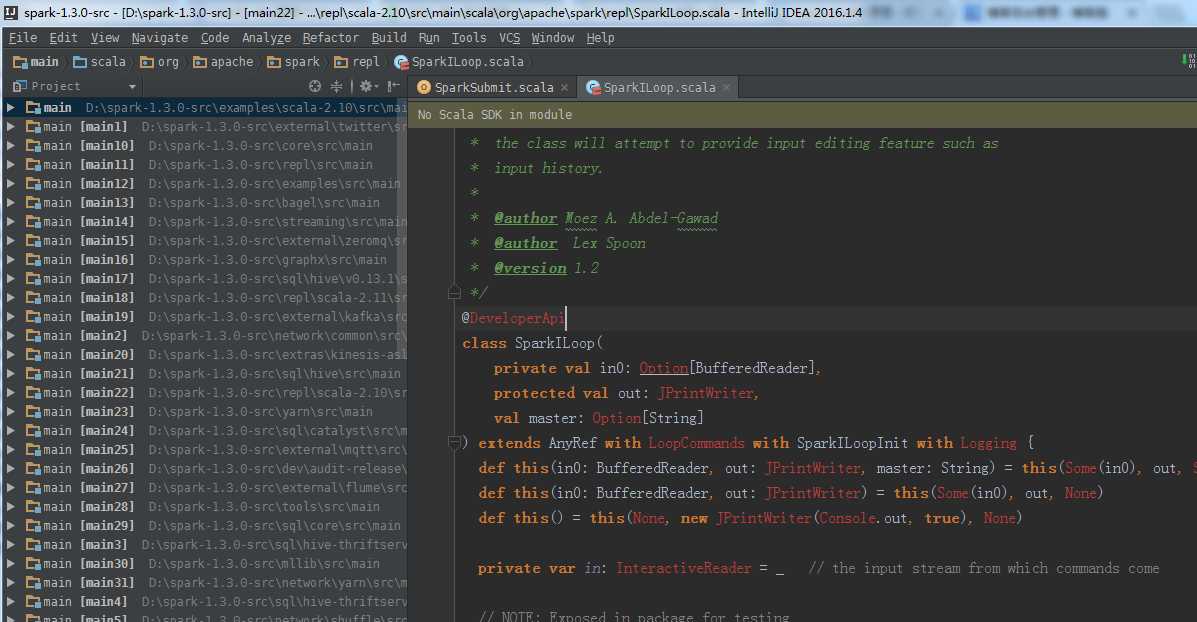Select the main [main3] hive-thriftserver module

[204, 545]
